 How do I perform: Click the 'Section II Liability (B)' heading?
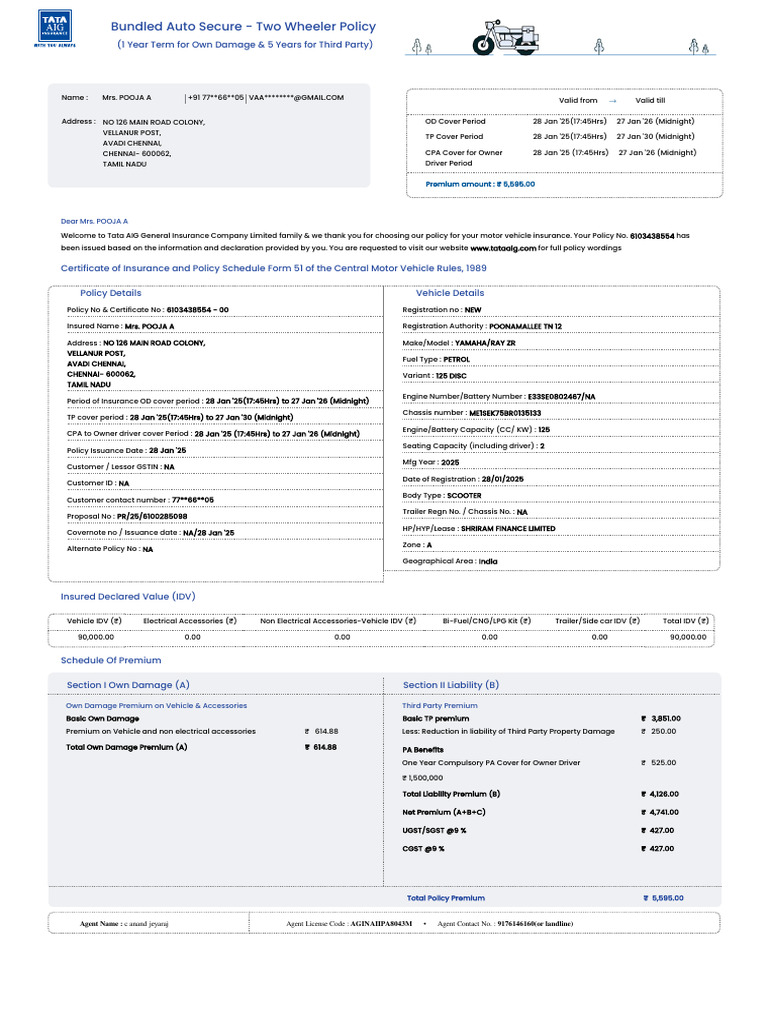pos(451,686)
